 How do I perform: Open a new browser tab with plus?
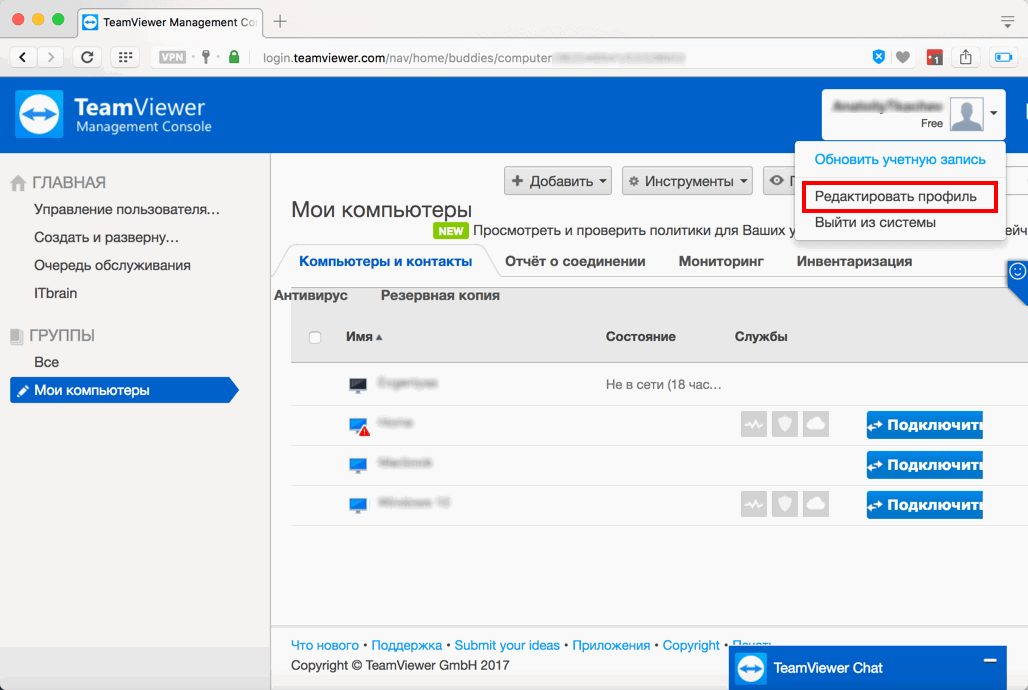280,22
